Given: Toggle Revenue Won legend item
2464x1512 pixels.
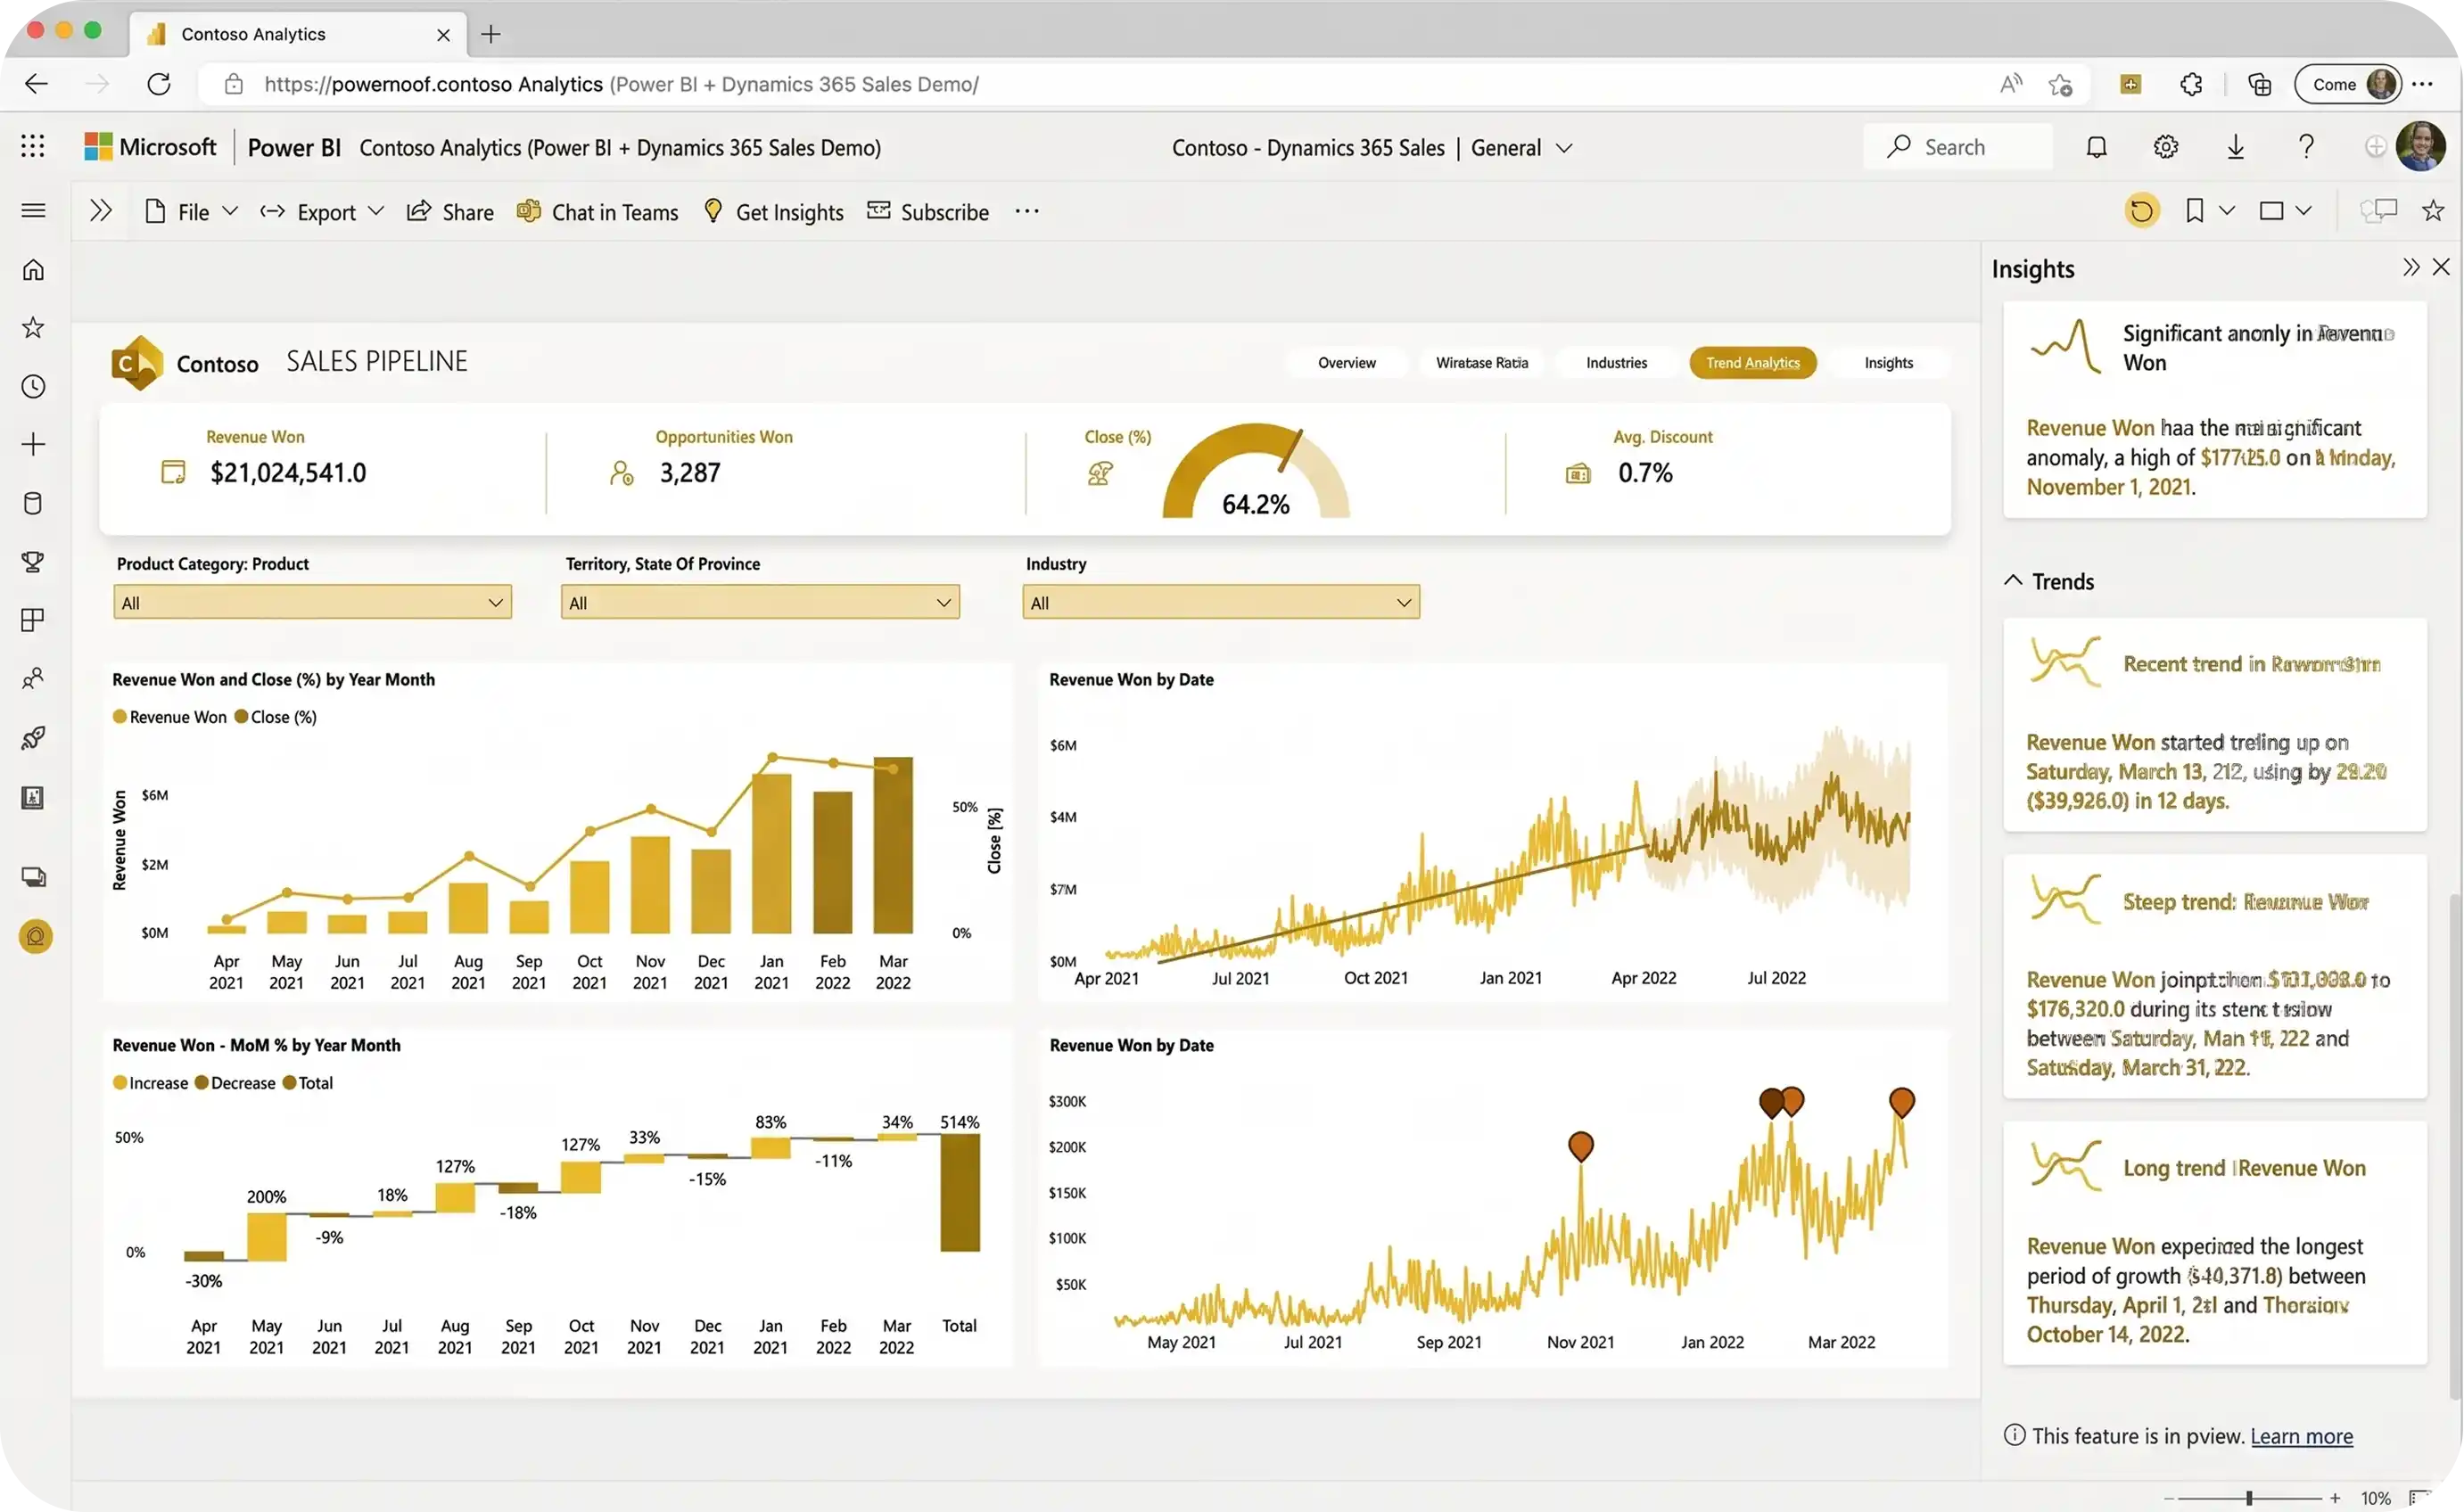Looking at the screenshot, I should pyautogui.click(x=170, y=717).
